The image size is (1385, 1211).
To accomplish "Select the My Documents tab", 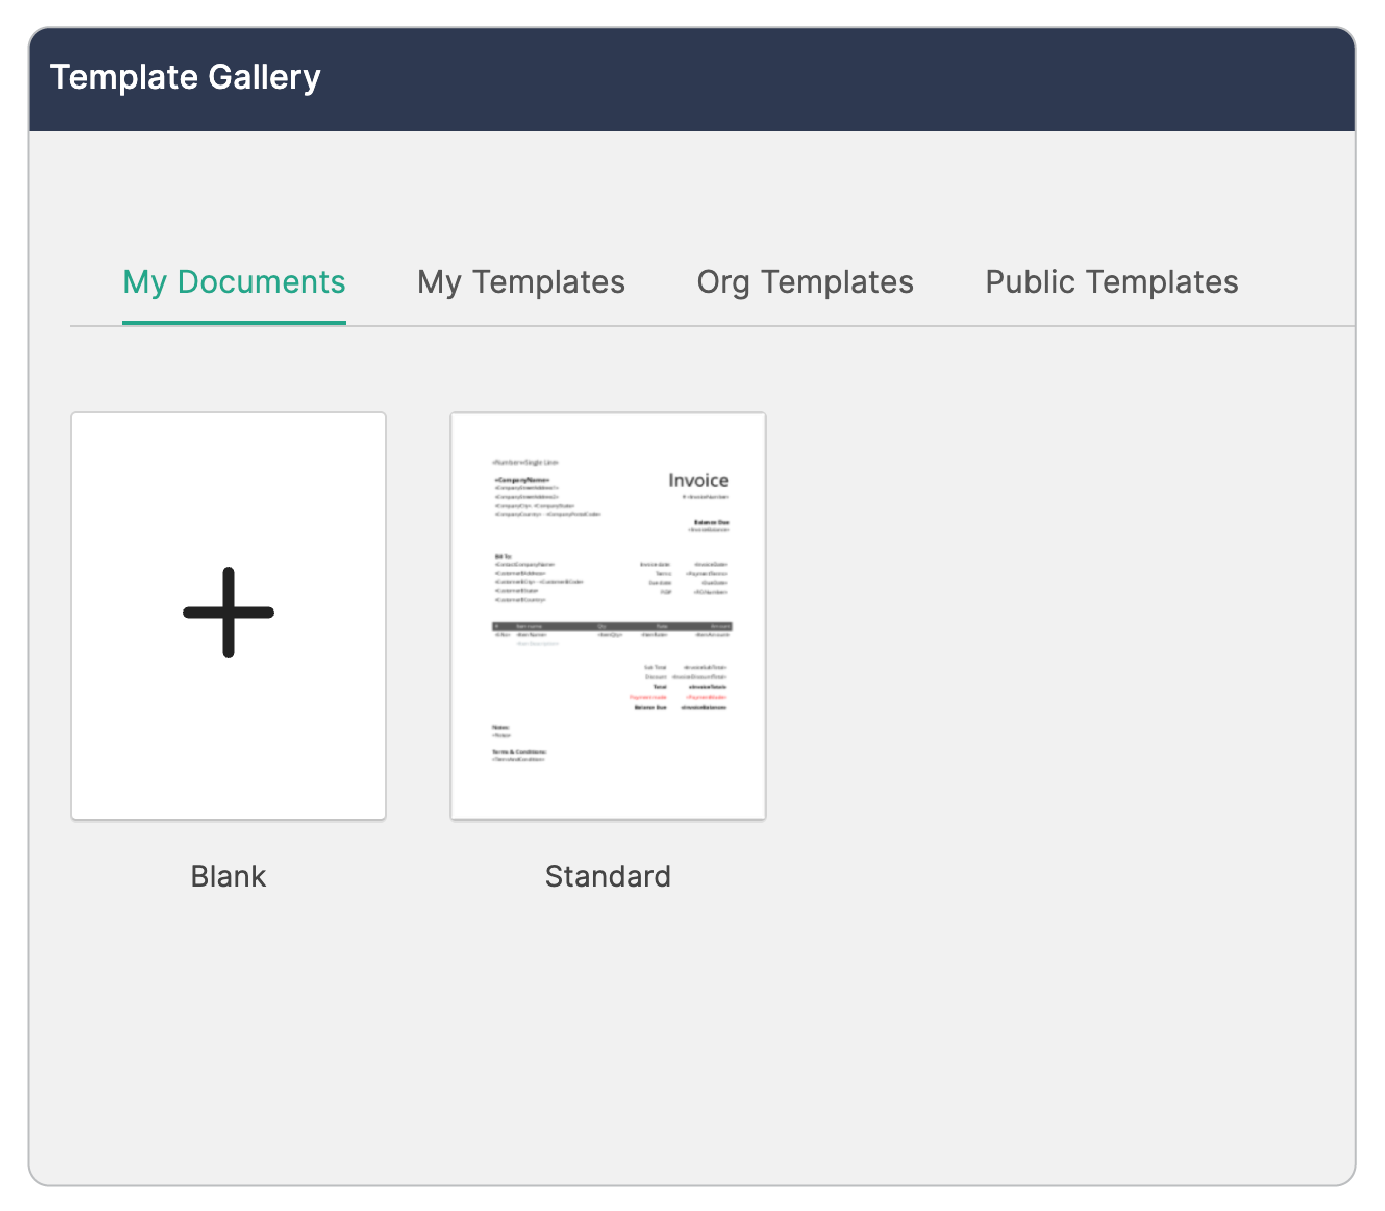I will (233, 283).
